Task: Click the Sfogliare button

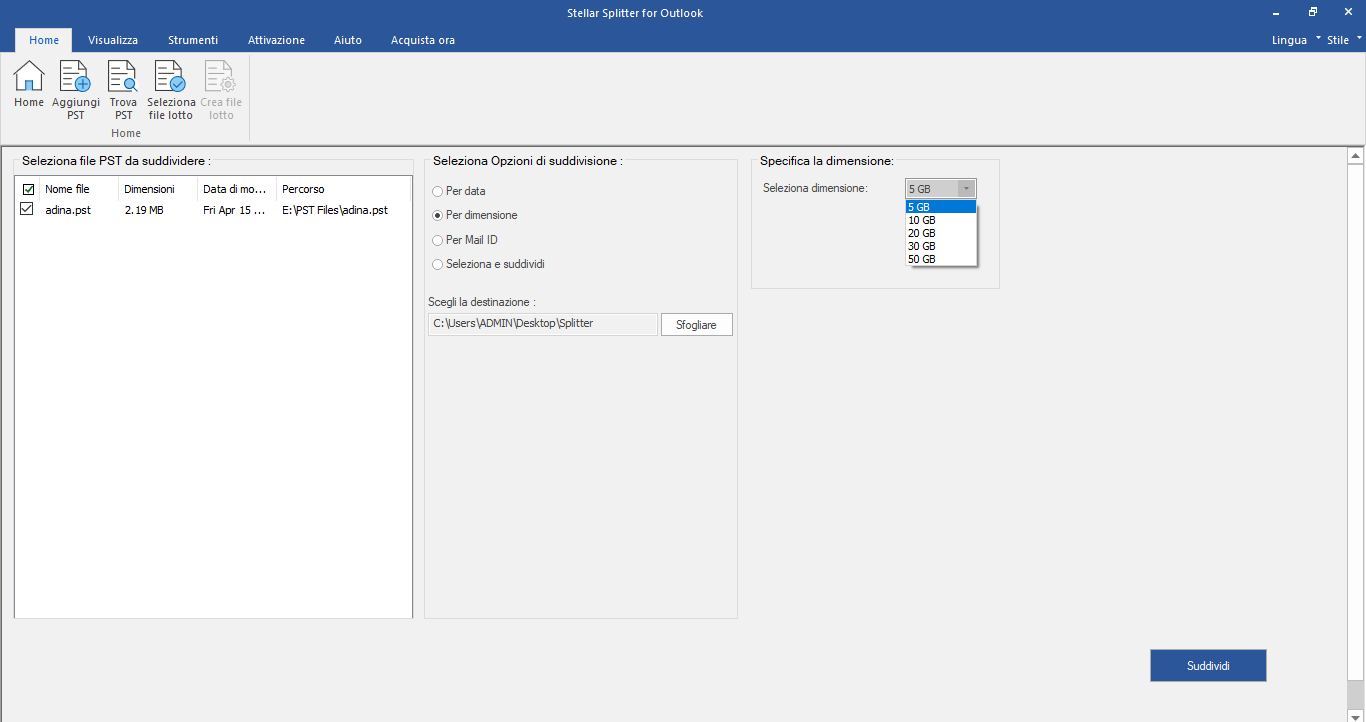Action: (x=697, y=325)
